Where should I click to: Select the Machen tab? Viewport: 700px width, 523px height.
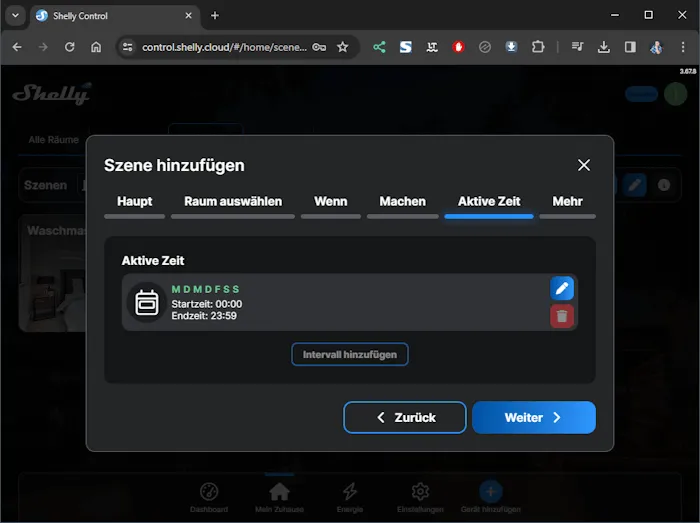pyautogui.click(x=402, y=201)
